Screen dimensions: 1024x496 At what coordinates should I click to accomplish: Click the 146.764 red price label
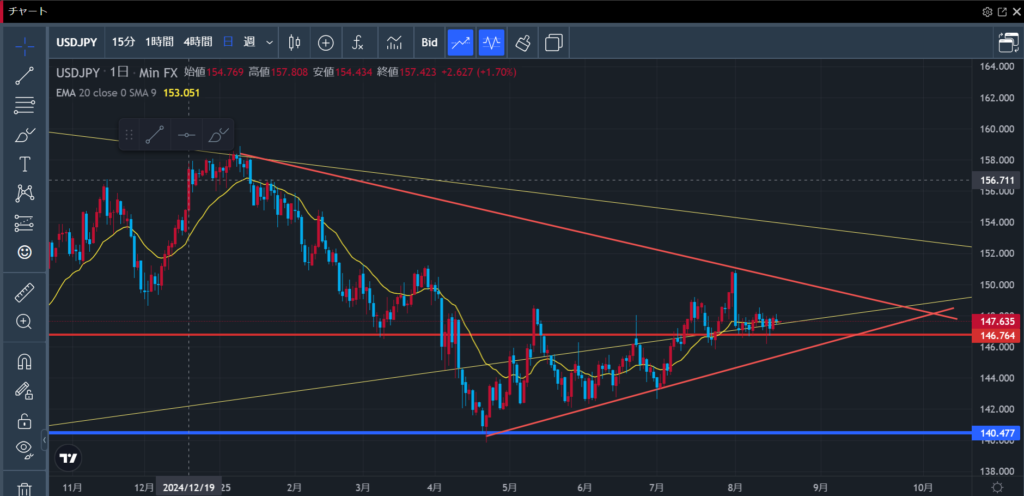coord(995,335)
